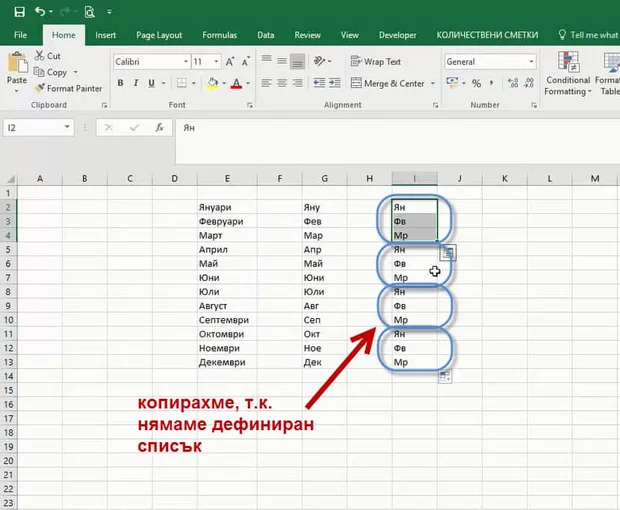The width and height of the screenshot is (620, 510).
Task: Increase indent
Action: point(335,83)
